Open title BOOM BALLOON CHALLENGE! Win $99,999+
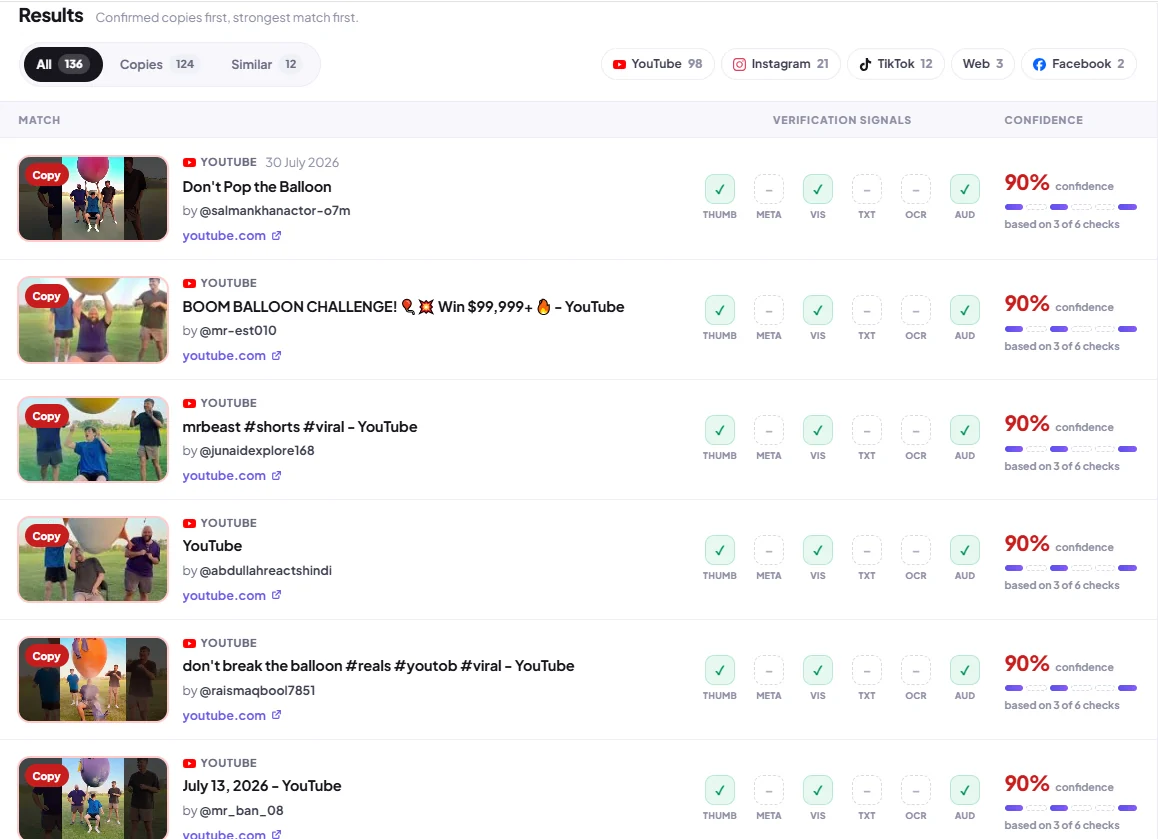Viewport: 1158px width, 839px height. [x=403, y=307]
